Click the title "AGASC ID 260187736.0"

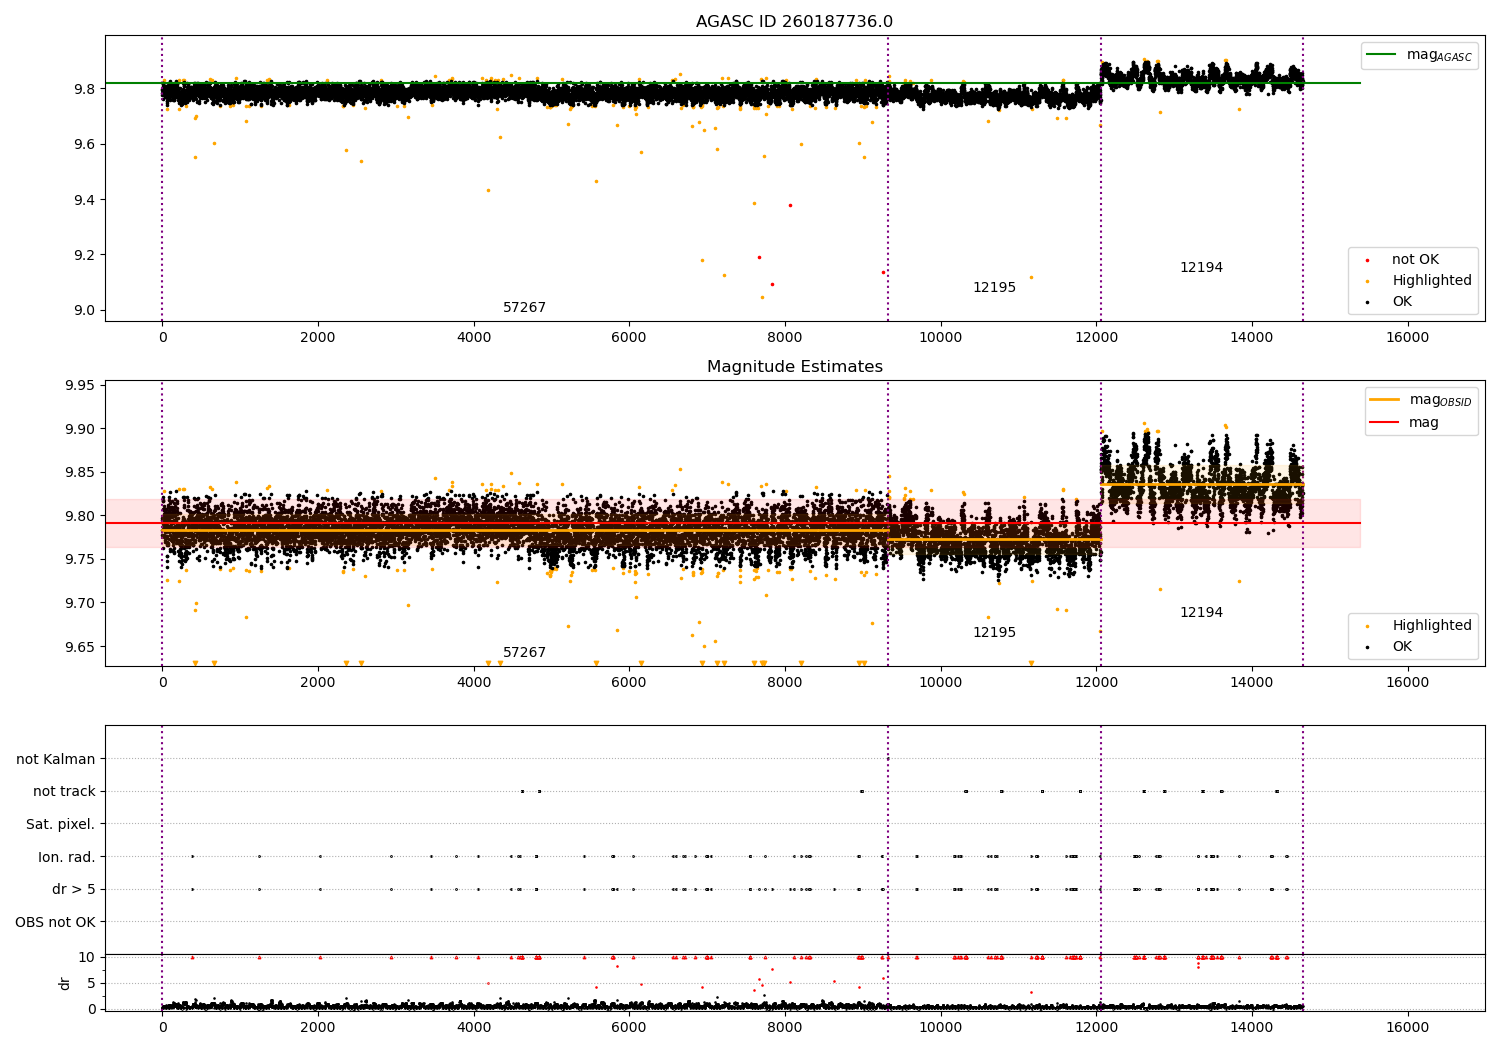click(x=794, y=22)
